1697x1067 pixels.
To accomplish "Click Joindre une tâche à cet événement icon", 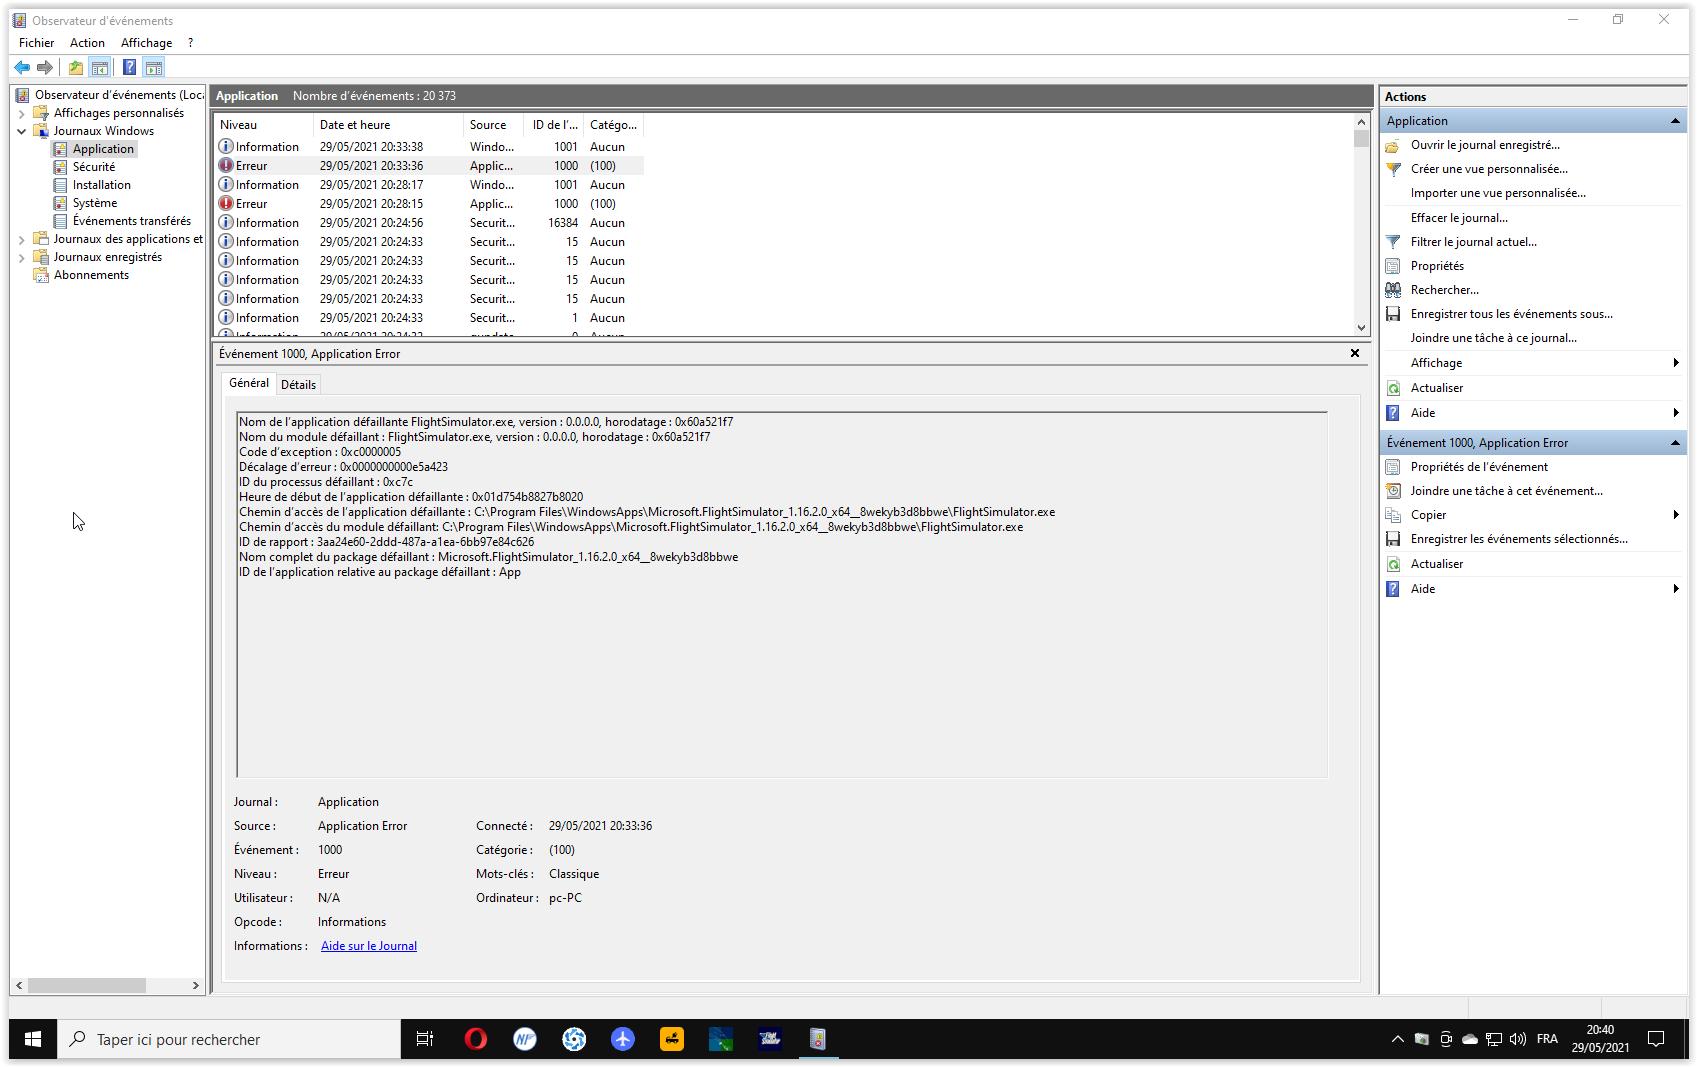I will (x=1393, y=491).
